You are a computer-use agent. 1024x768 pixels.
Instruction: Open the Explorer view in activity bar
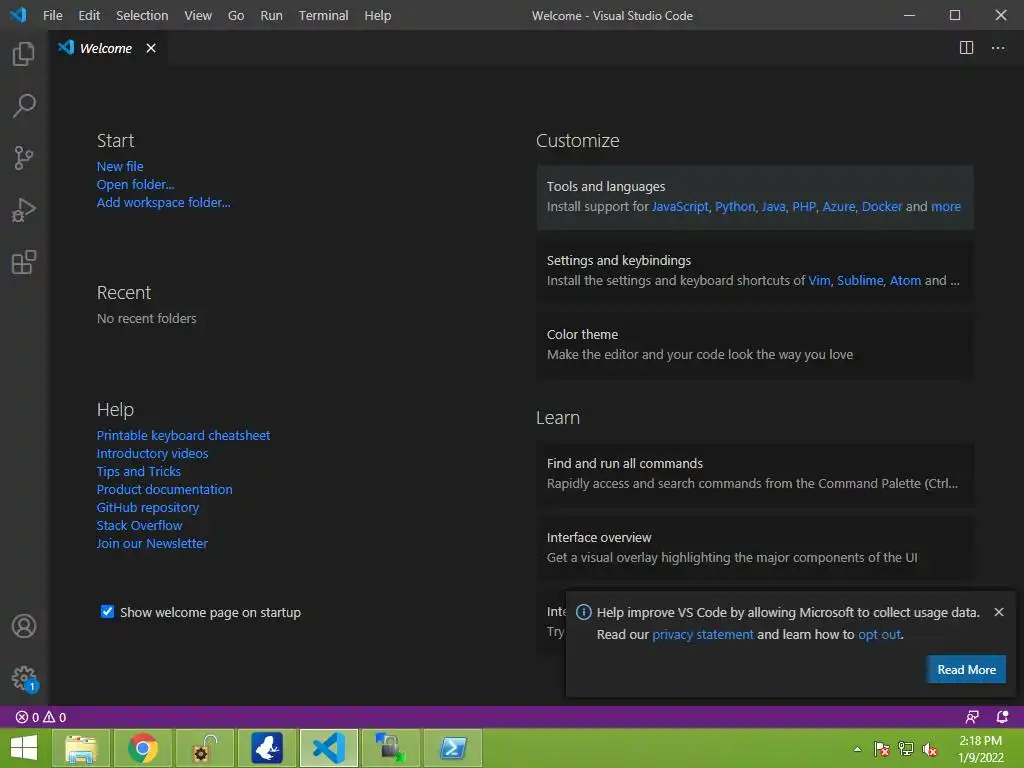(x=24, y=54)
